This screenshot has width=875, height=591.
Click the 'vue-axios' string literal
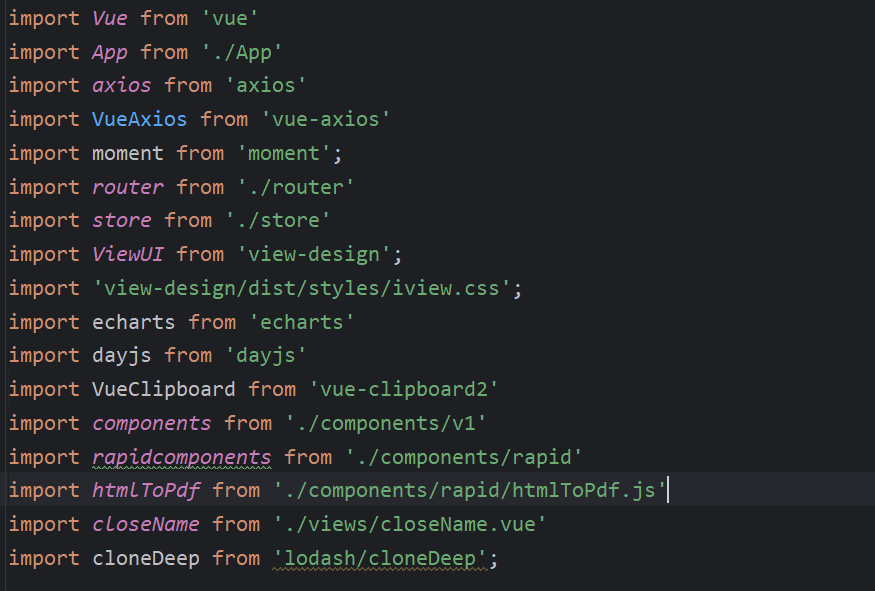tap(325, 119)
